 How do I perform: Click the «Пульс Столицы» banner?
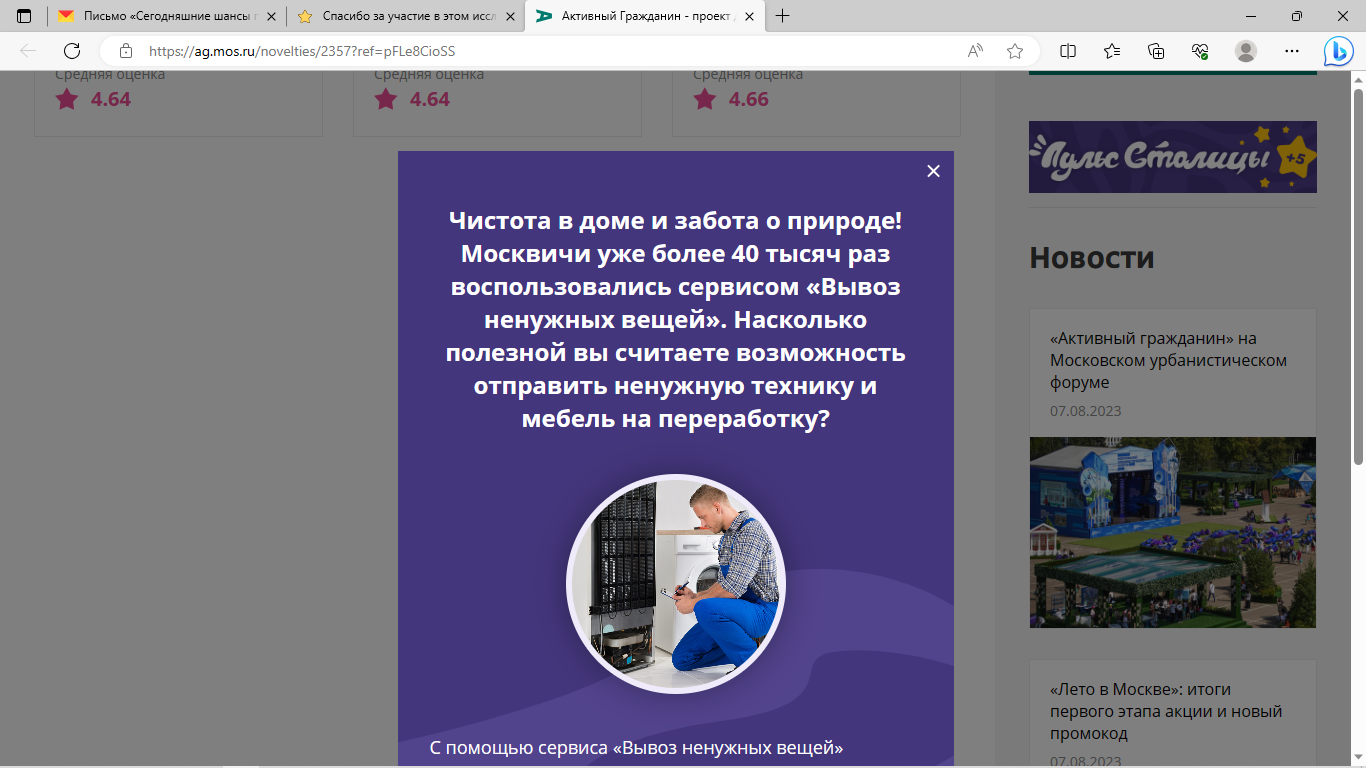(1173, 157)
